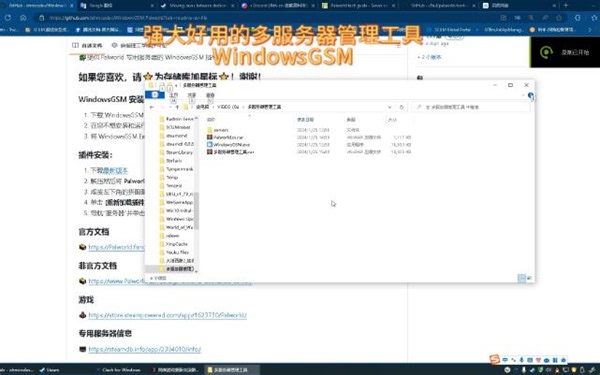
Task: Select the Tencent folder in the navigation tree
Action: coord(171,186)
